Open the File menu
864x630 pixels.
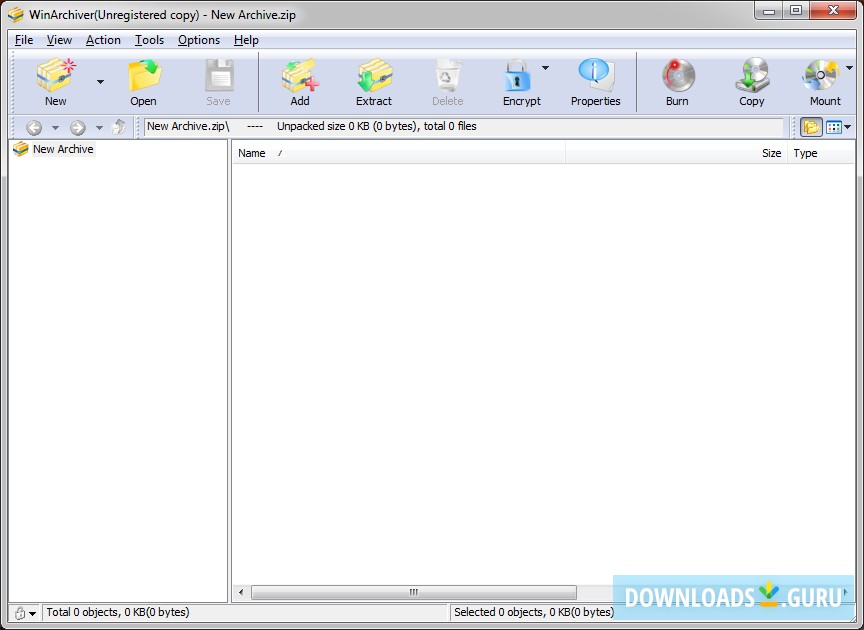[x=24, y=40]
